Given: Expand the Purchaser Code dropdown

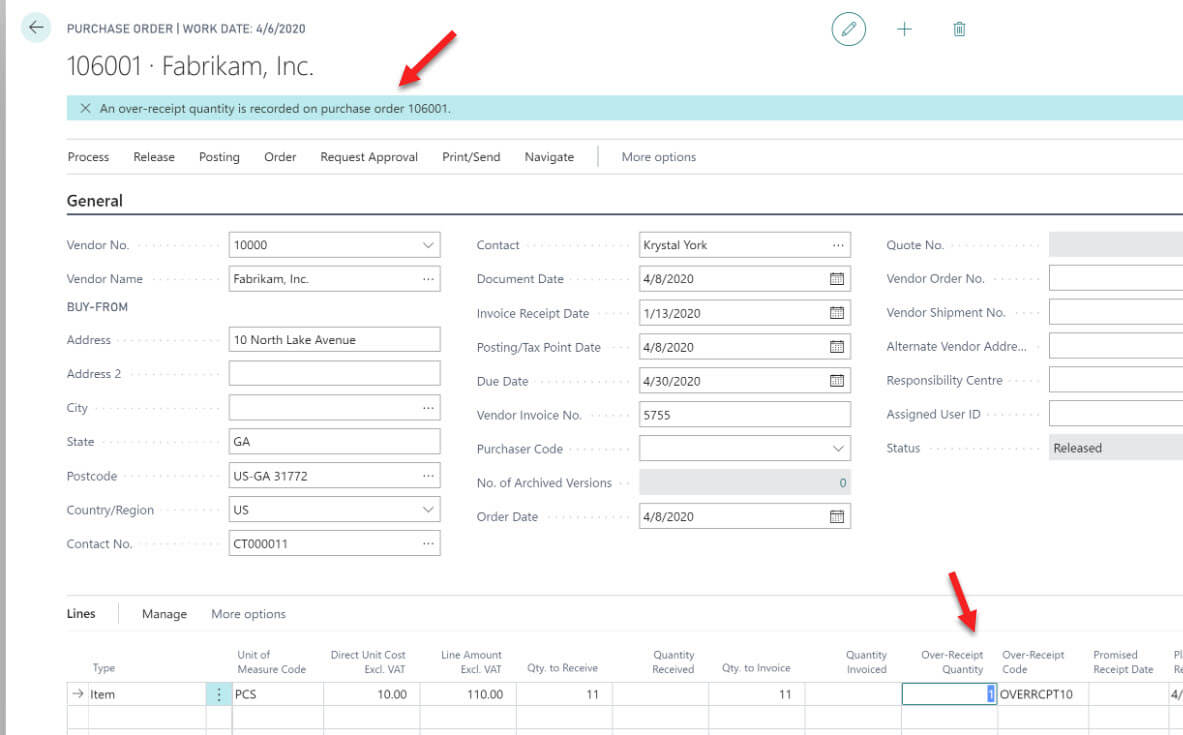Looking at the screenshot, I should click(x=838, y=449).
